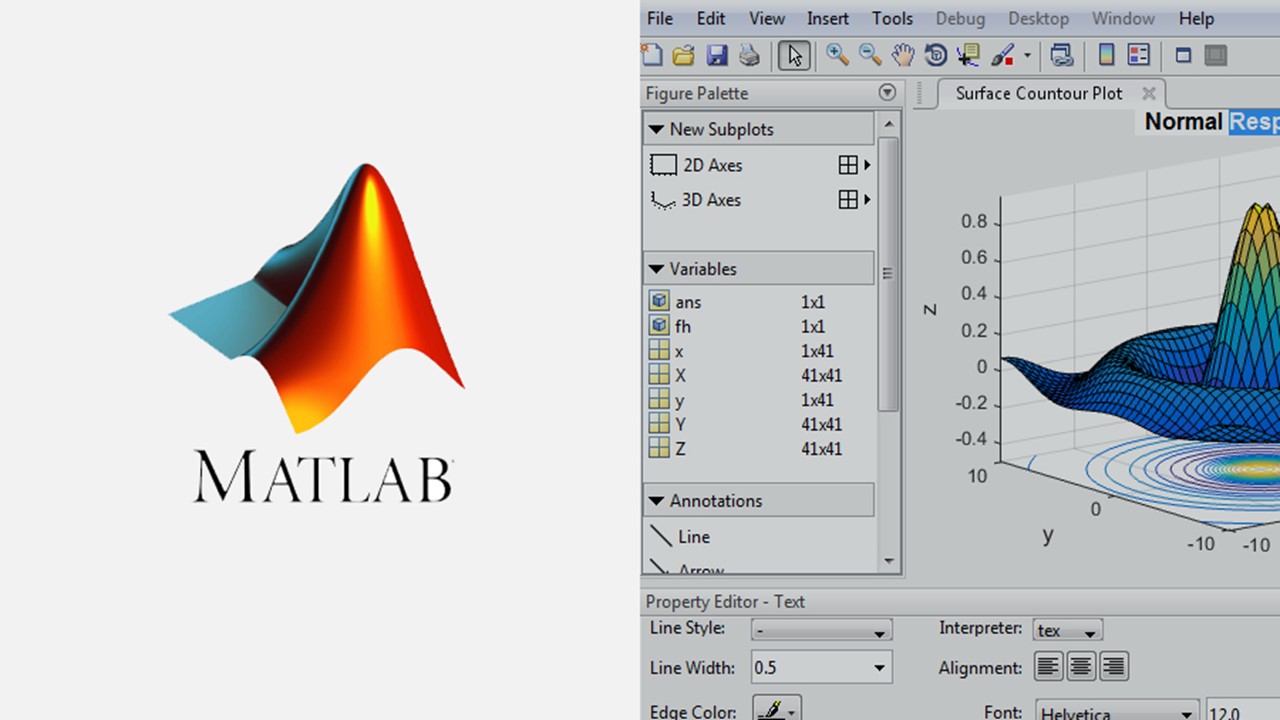This screenshot has width=1280, height=720.
Task: Activate the Zoom In tool
Action: (837, 55)
